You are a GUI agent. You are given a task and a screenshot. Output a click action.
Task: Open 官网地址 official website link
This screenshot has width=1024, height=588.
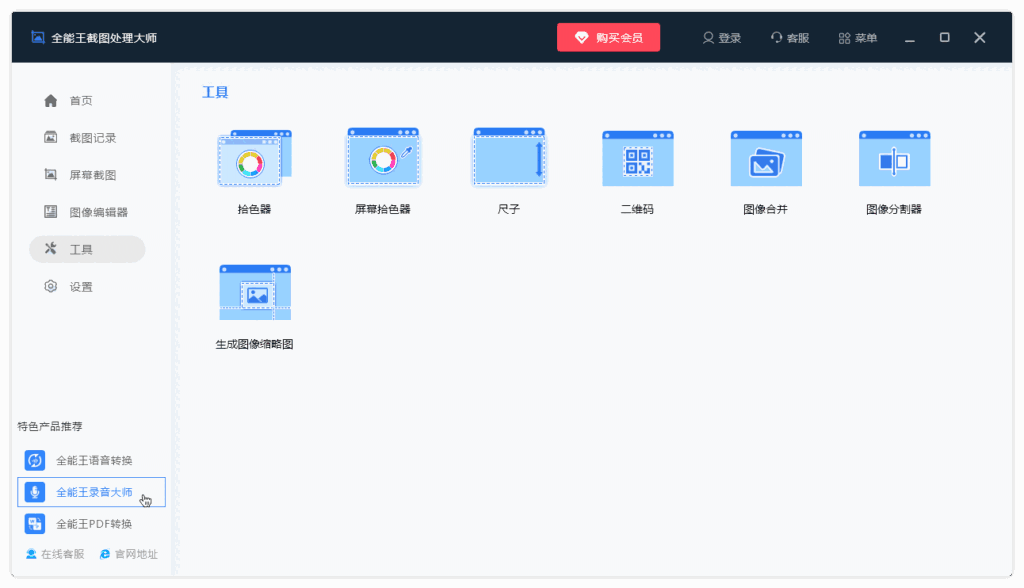point(130,553)
